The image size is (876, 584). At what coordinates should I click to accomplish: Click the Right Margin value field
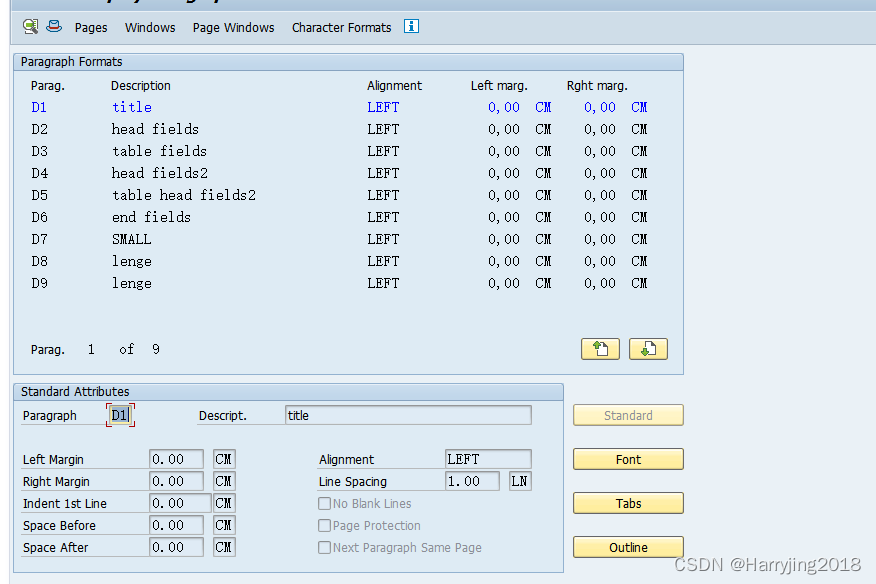[x=176, y=481]
